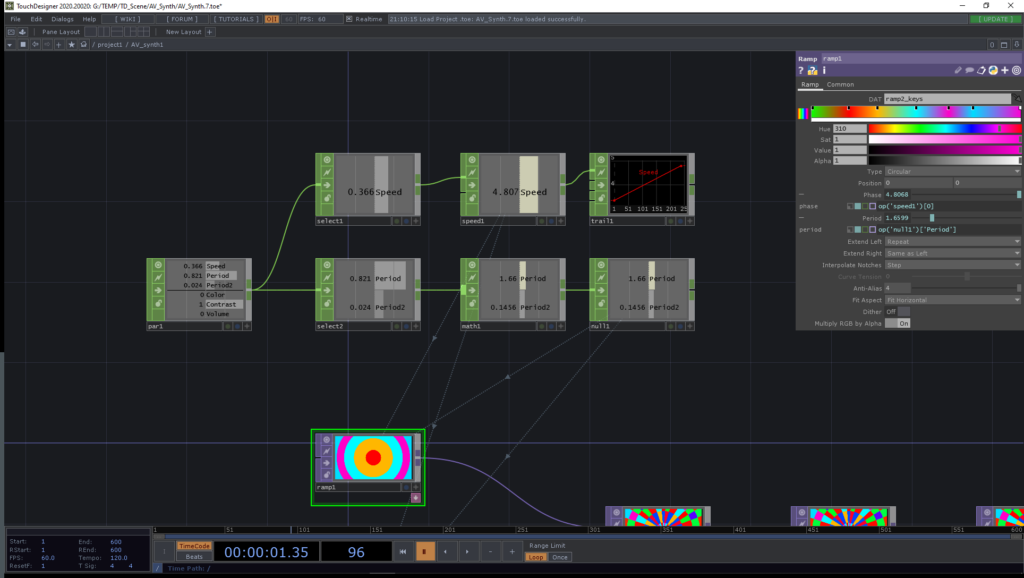Select the Once range limit button
This screenshot has width=1024, height=578.
(x=560, y=557)
